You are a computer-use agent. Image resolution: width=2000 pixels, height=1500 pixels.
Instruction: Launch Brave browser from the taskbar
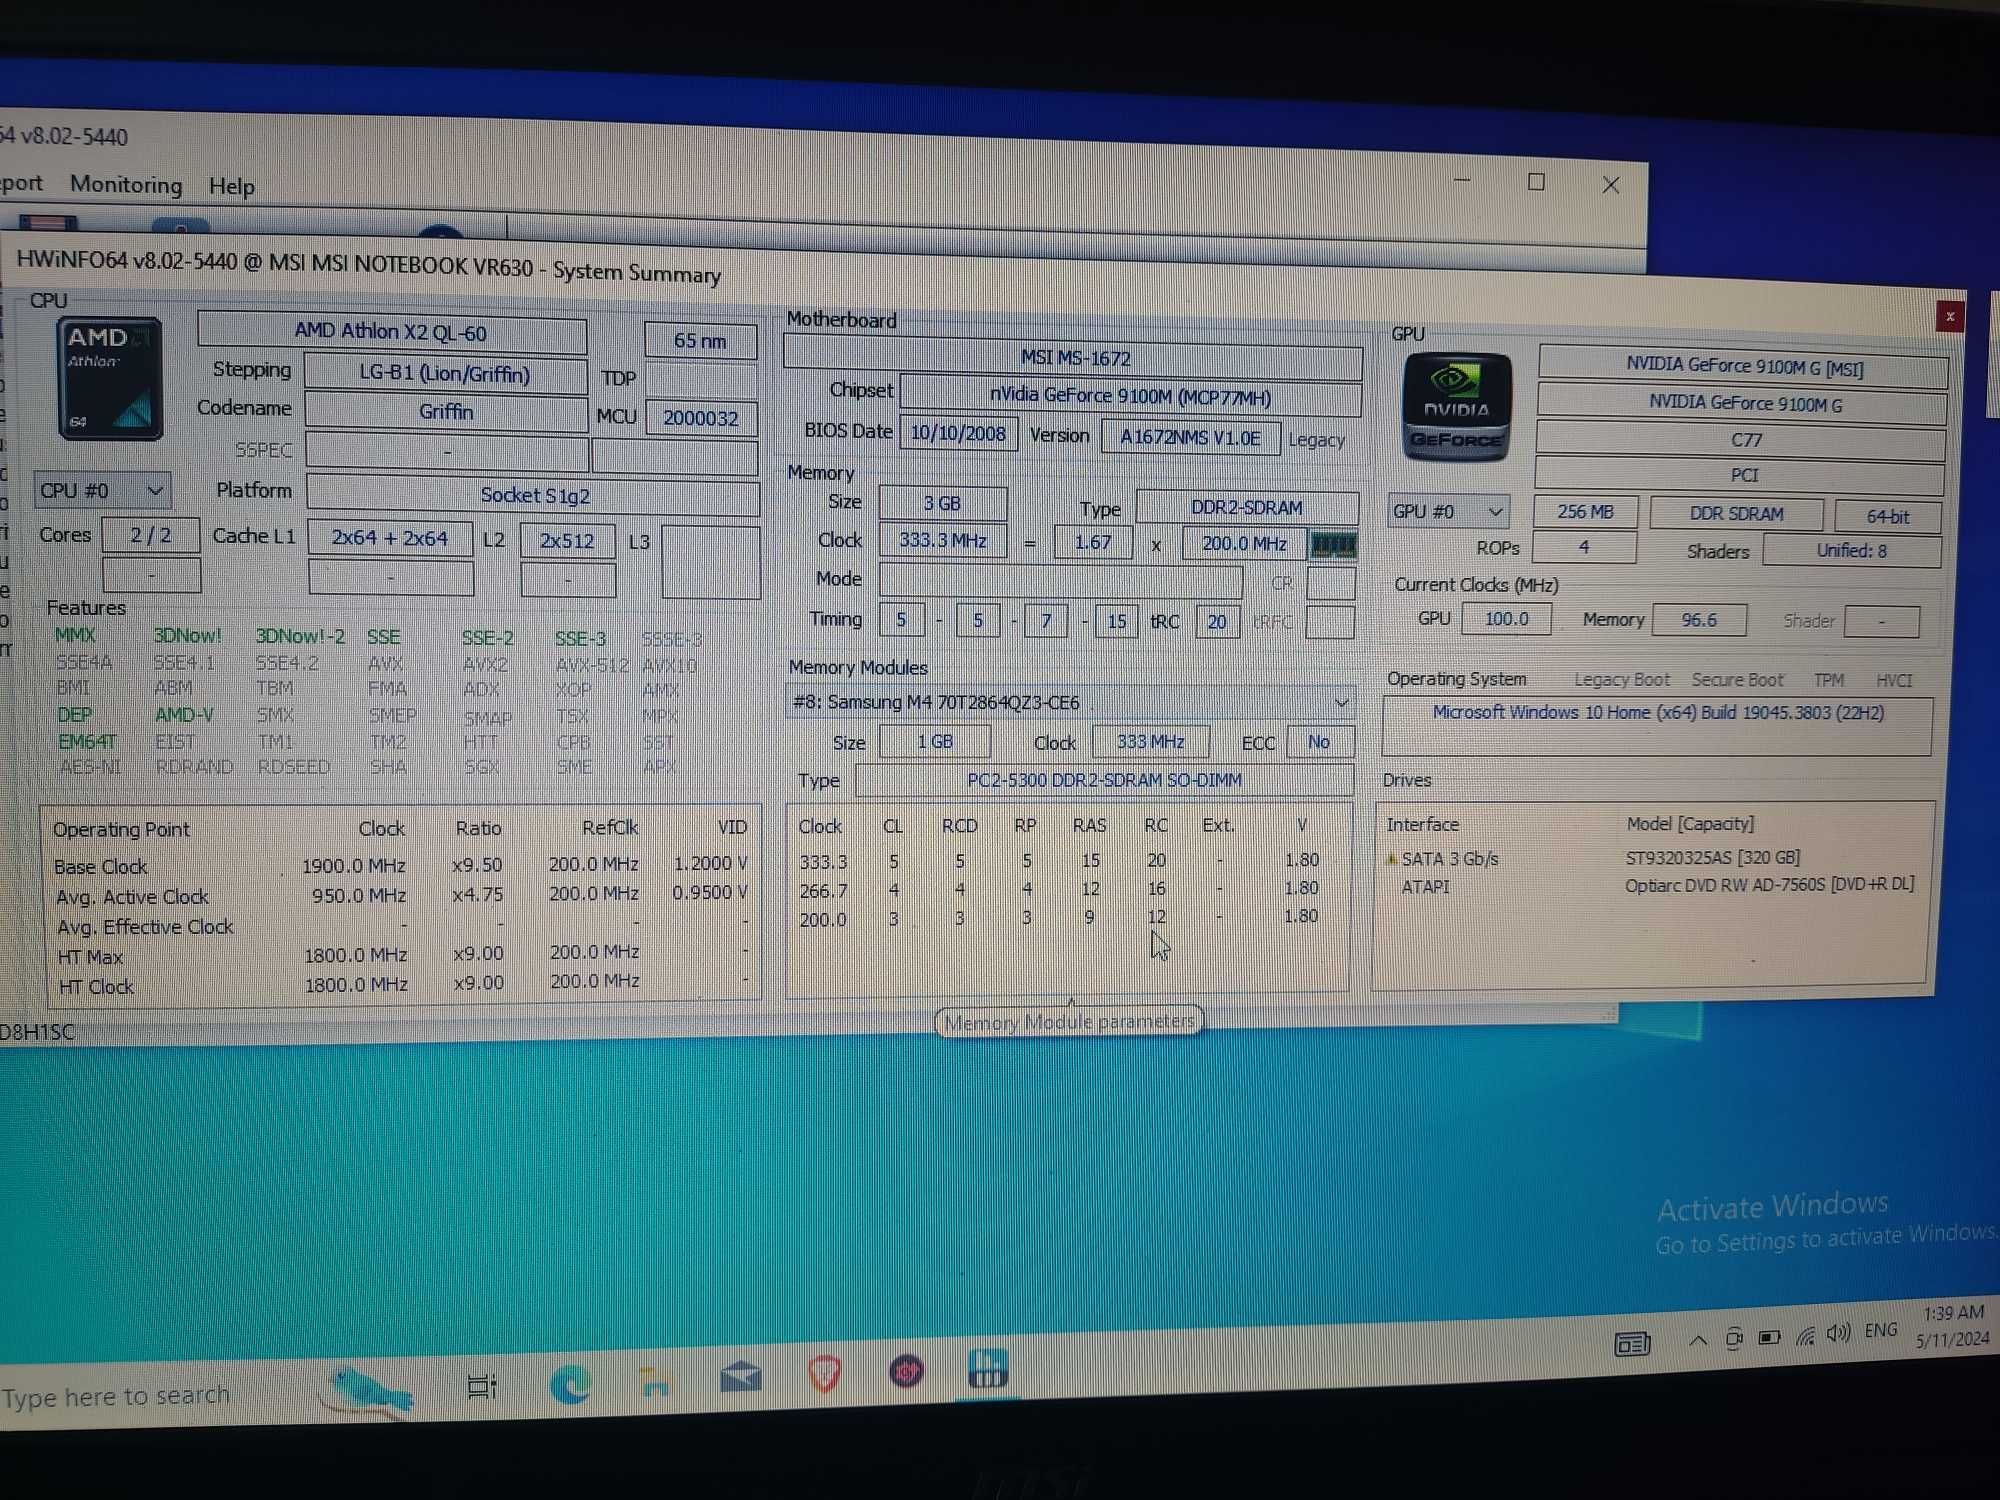tap(824, 1375)
